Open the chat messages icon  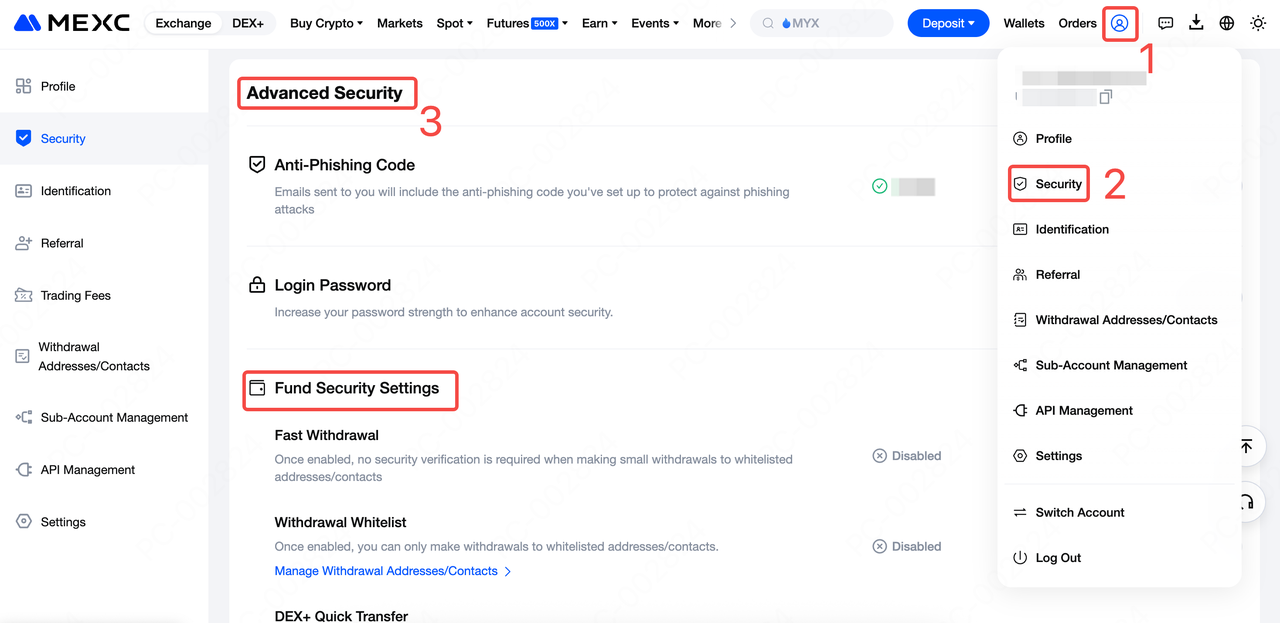click(1165, 23)
